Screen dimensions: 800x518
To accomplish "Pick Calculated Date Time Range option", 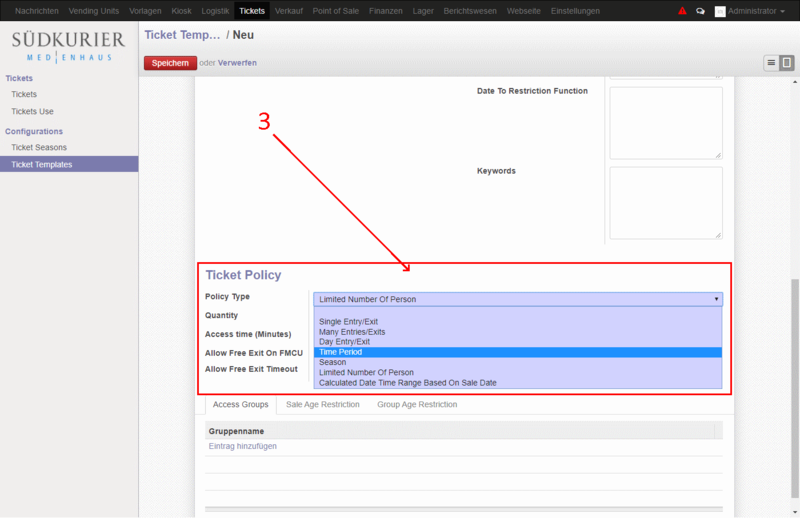I will point(408,383).
